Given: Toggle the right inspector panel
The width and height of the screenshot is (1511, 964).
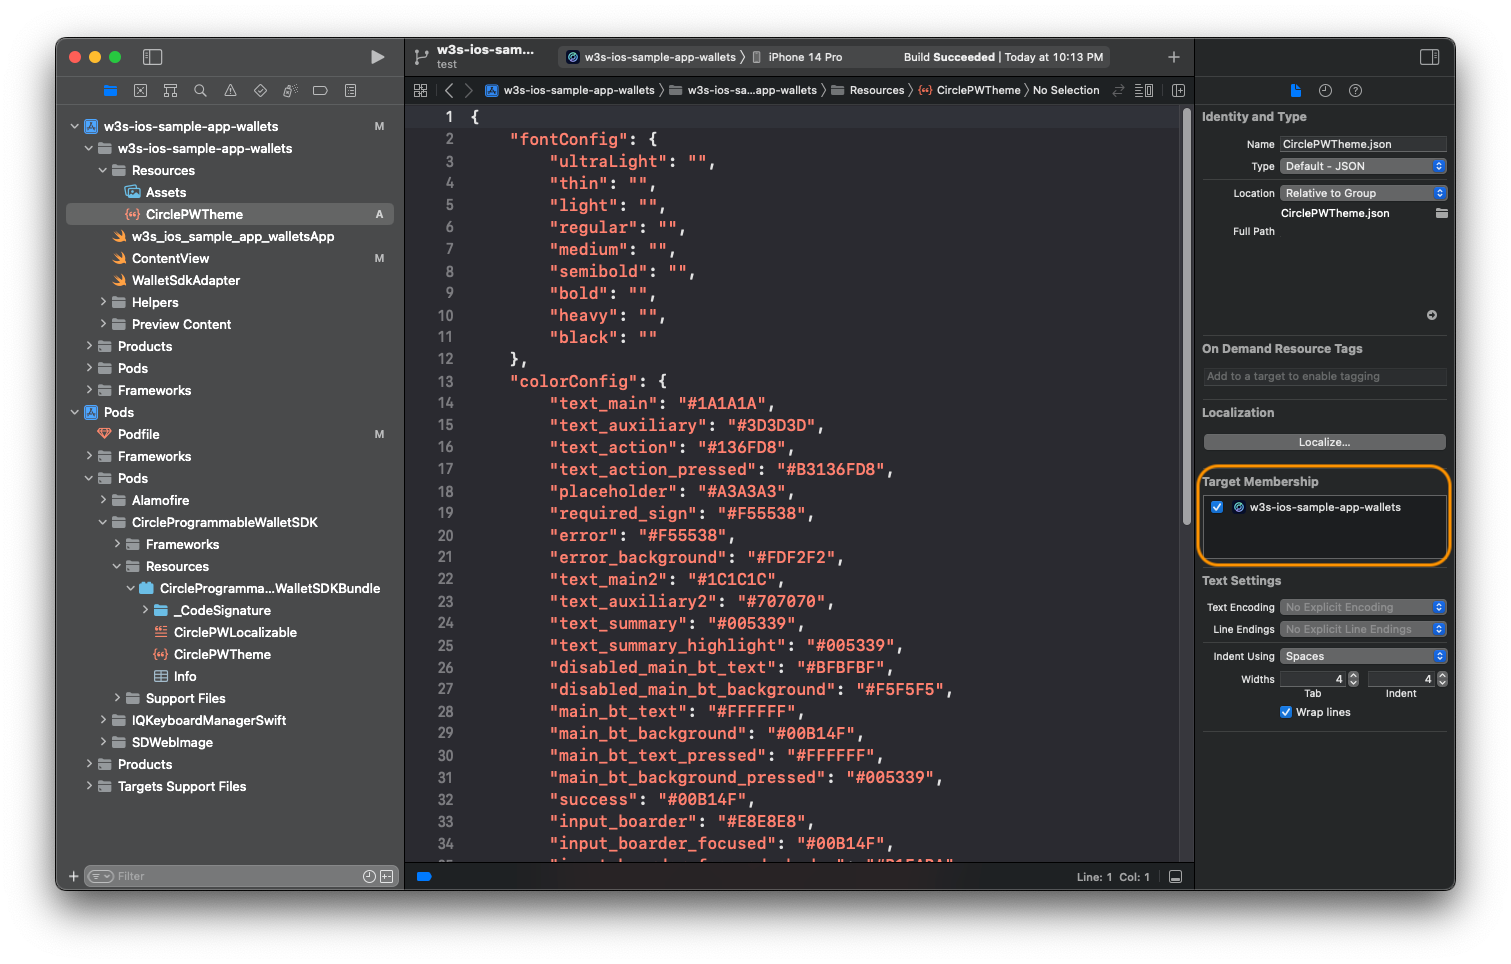Looking at the screenshot, I should [x=1429, y=57].
